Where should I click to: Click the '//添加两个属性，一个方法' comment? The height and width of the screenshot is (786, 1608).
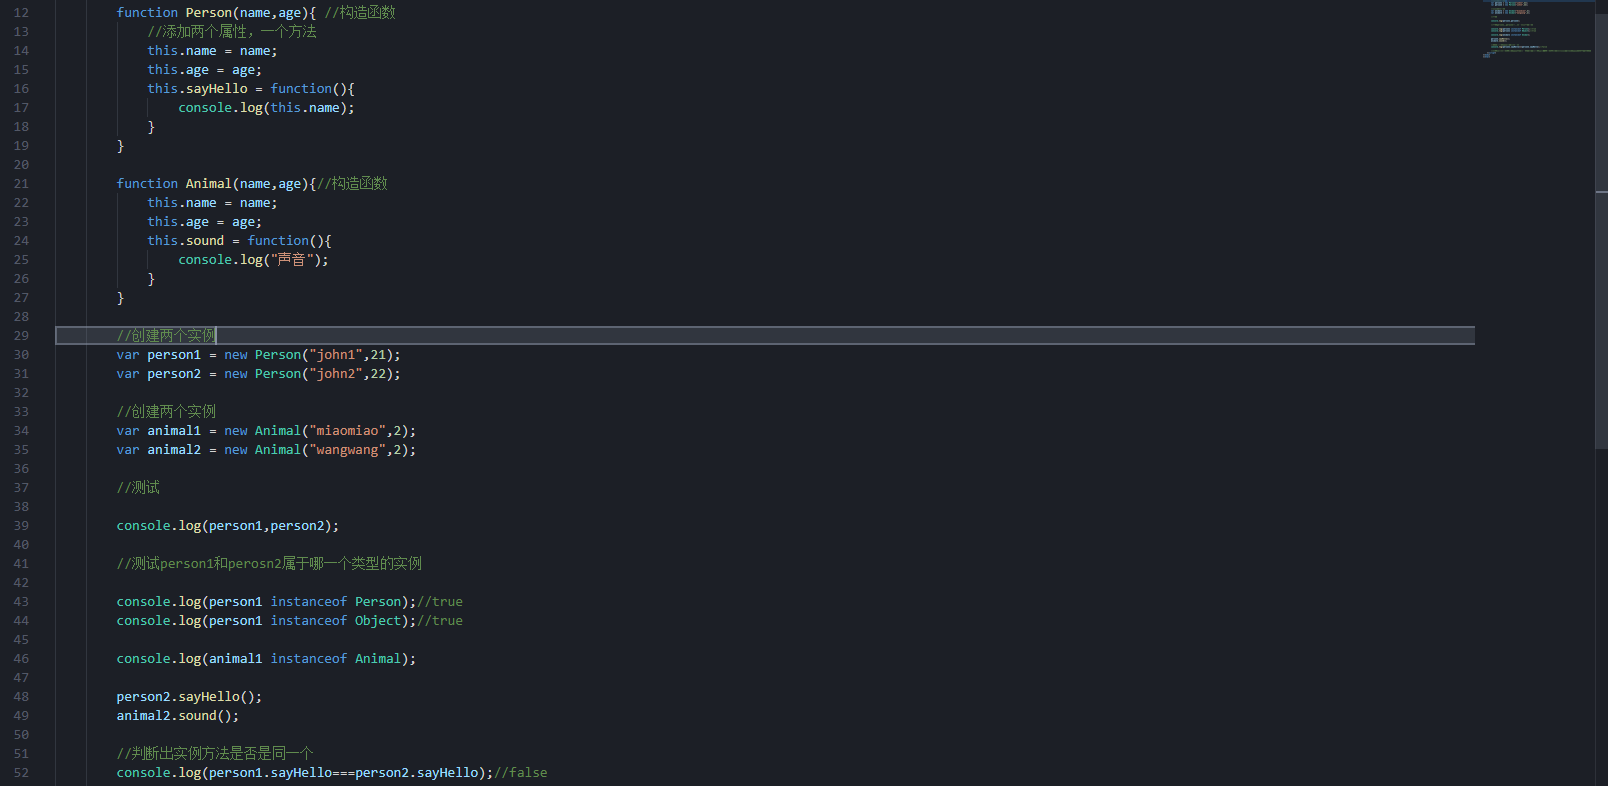(x=232, y=32)
